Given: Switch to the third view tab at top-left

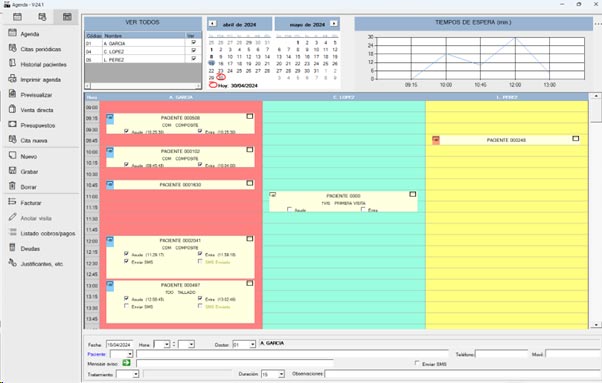Looking at the screenshot, I should (67, 17).
